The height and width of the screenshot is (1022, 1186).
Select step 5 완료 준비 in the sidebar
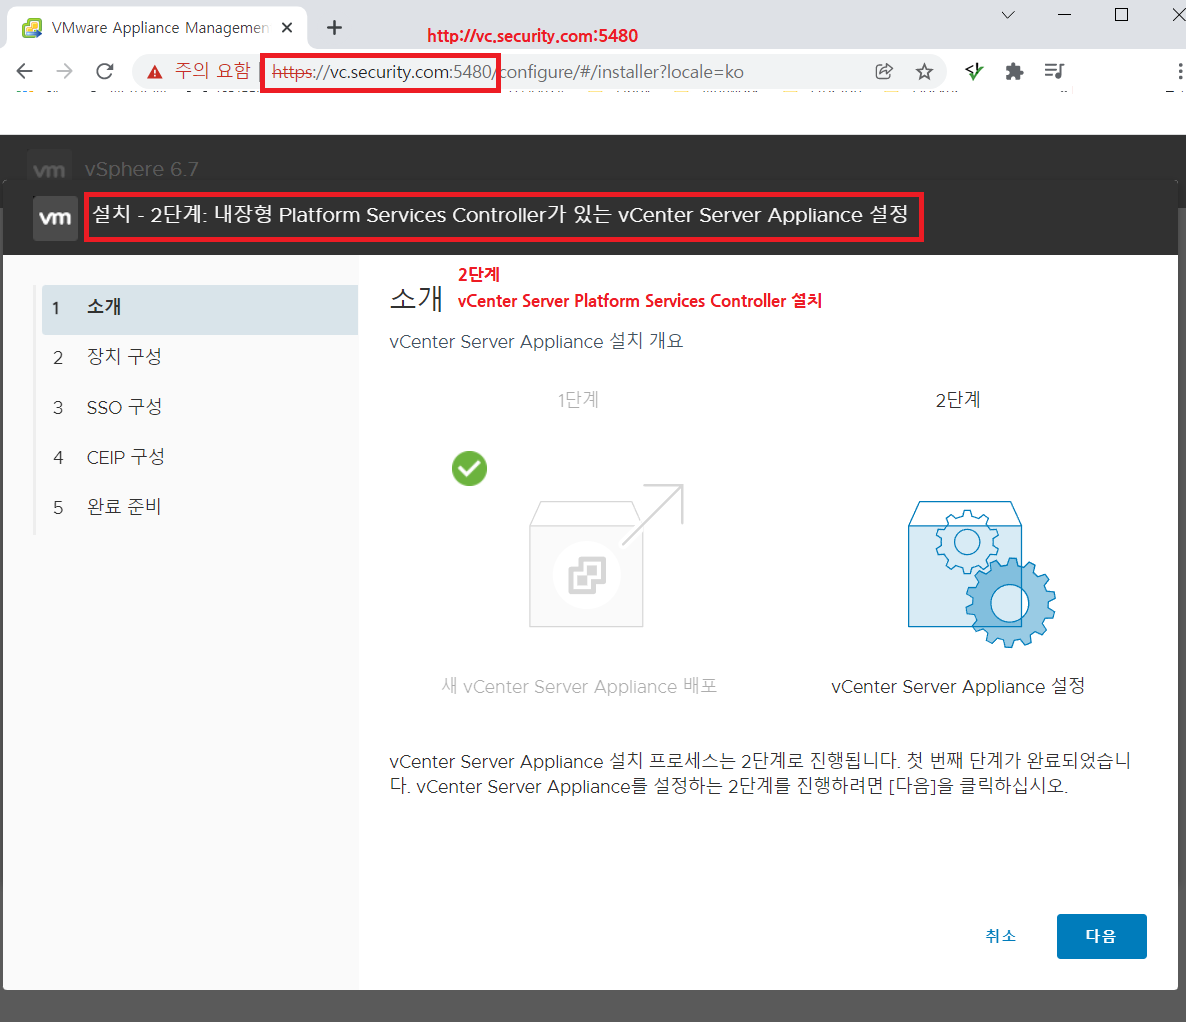click(x=200, y=508)
